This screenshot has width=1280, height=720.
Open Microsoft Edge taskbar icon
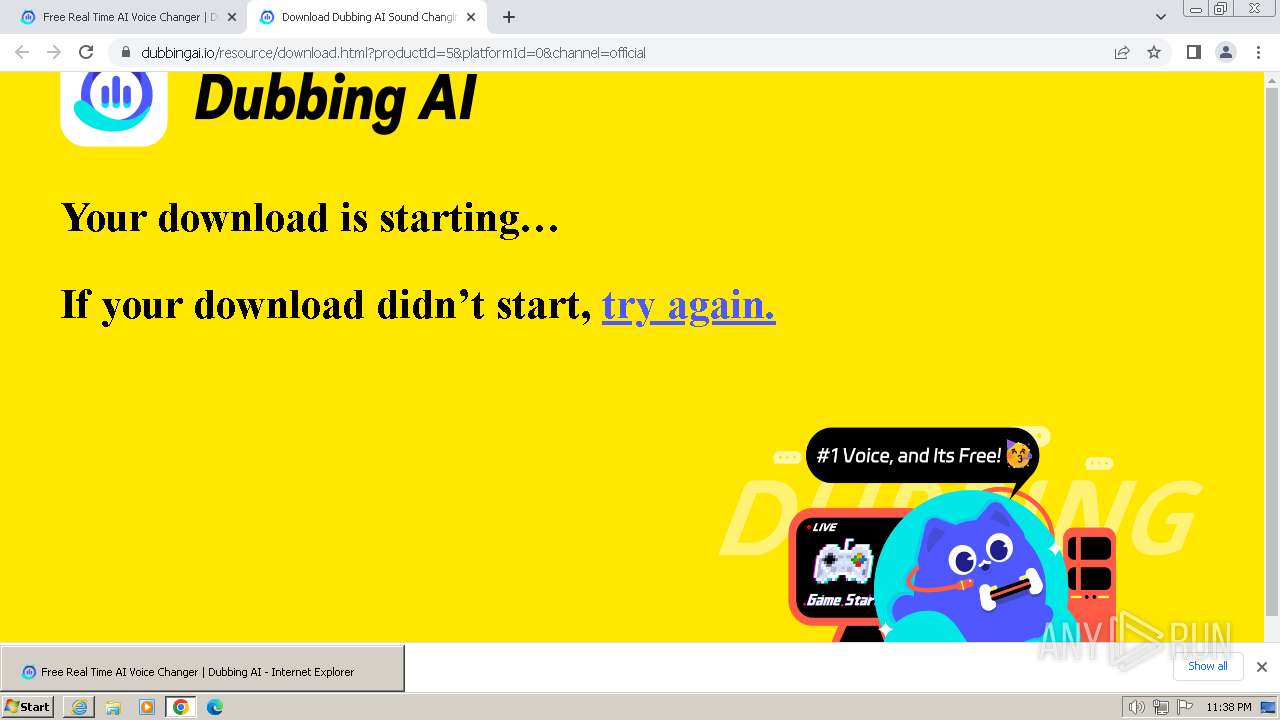[x=214, y=707]
